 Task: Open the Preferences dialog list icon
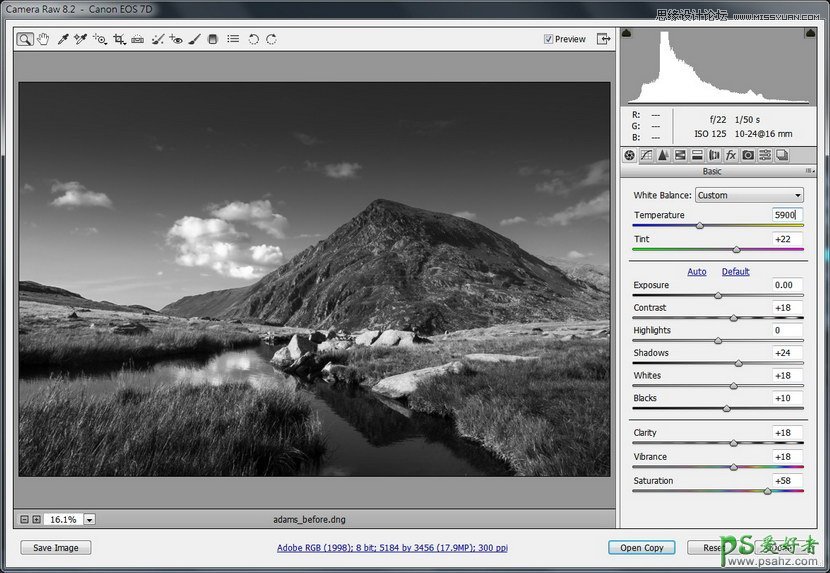click(233, 39)
